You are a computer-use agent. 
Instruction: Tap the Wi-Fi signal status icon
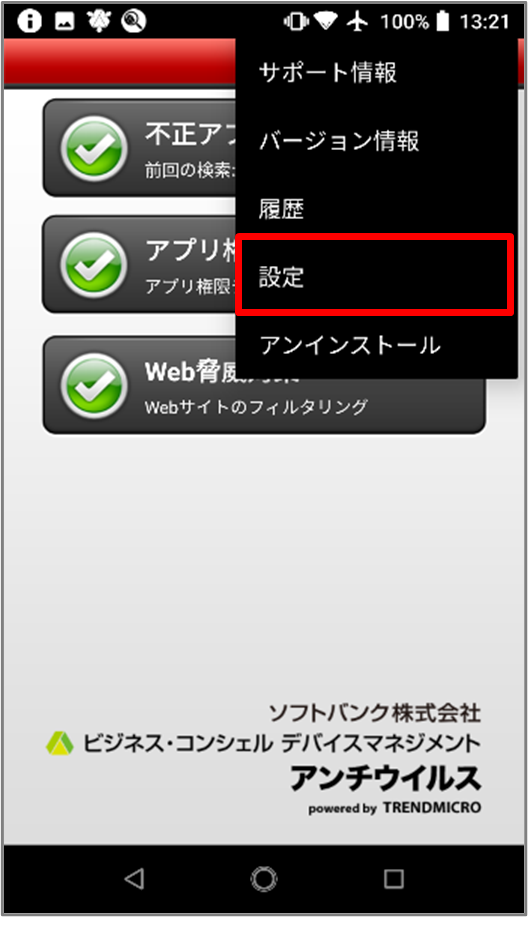pos(325,22)
